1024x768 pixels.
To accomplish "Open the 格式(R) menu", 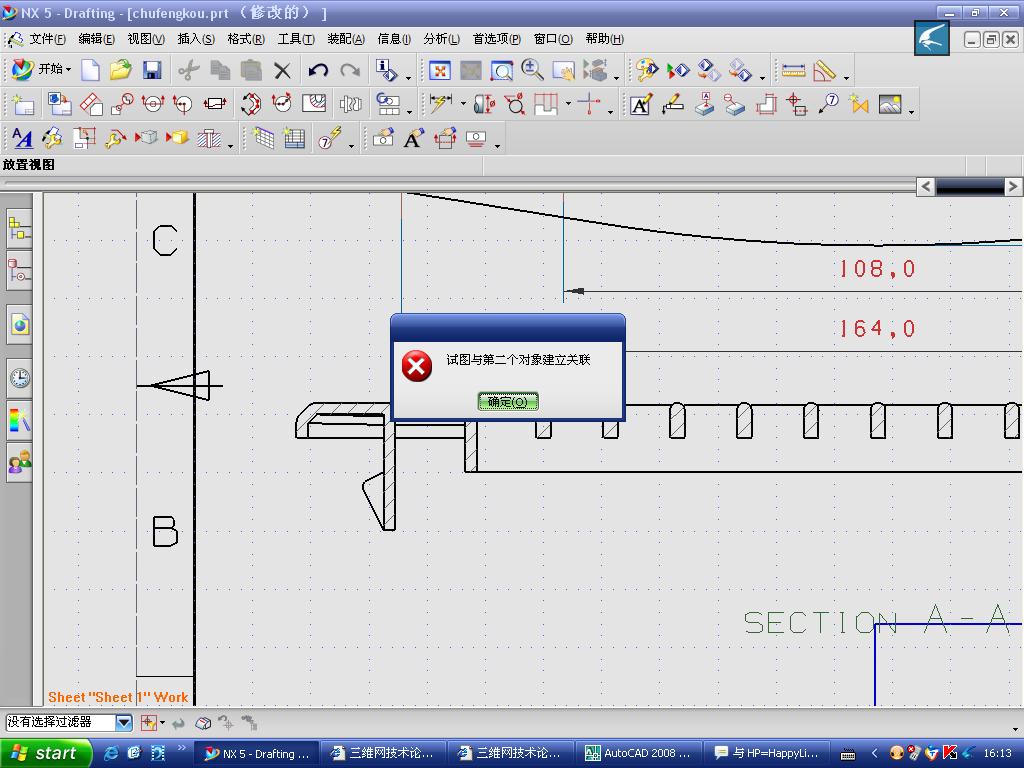I will click(246, 39).
